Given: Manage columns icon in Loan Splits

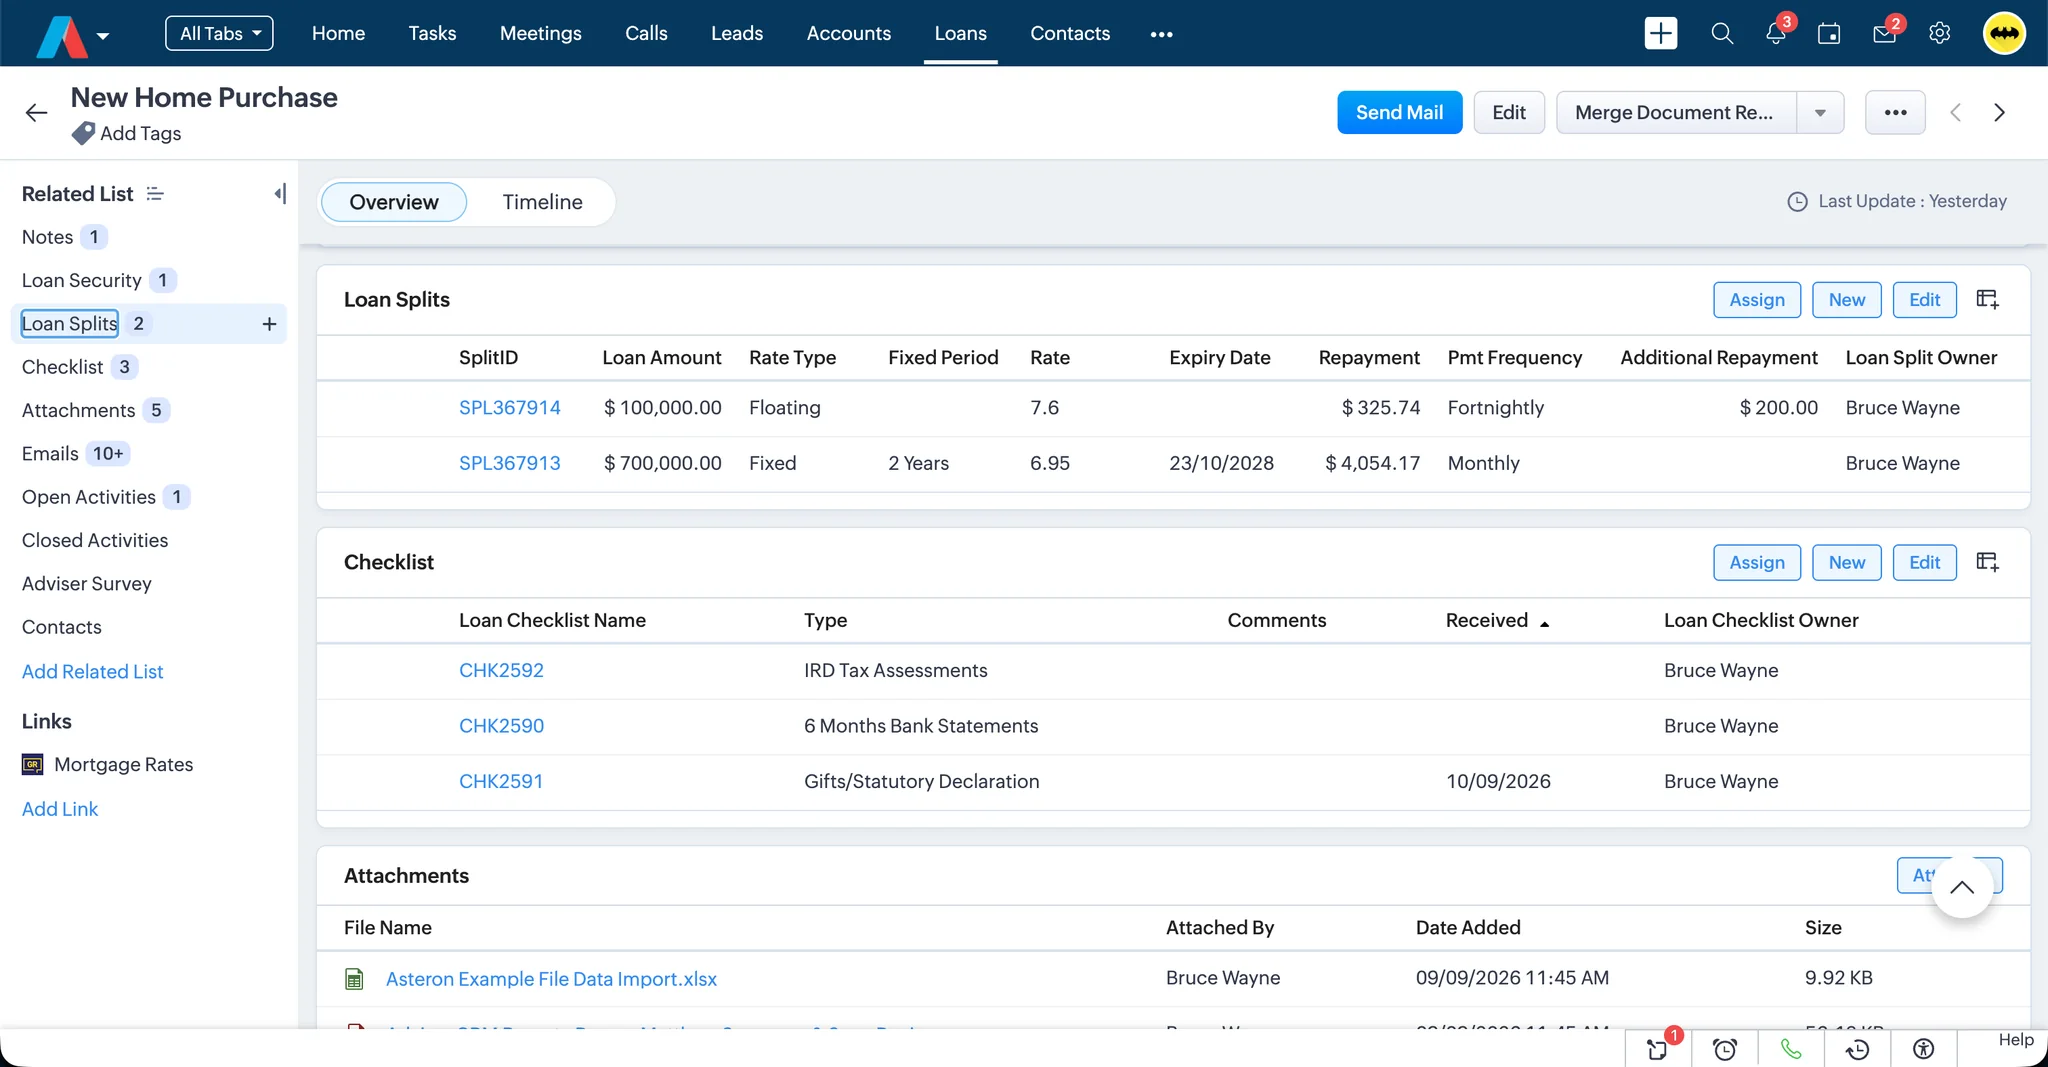Looking at the screenshot, I should (1987, 299).
